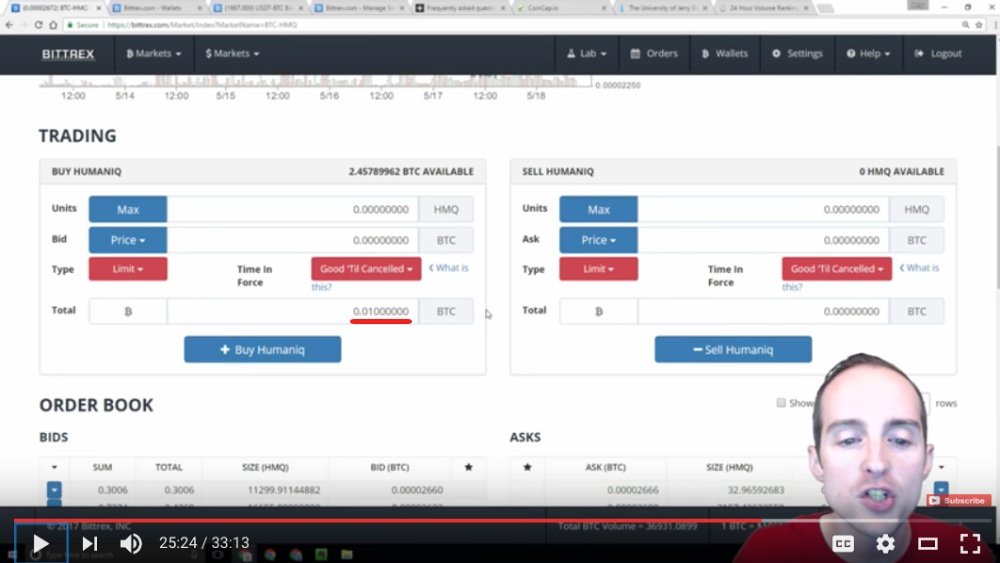Toggle the order book Show checkbox
1000x563 pixels.
781,403
